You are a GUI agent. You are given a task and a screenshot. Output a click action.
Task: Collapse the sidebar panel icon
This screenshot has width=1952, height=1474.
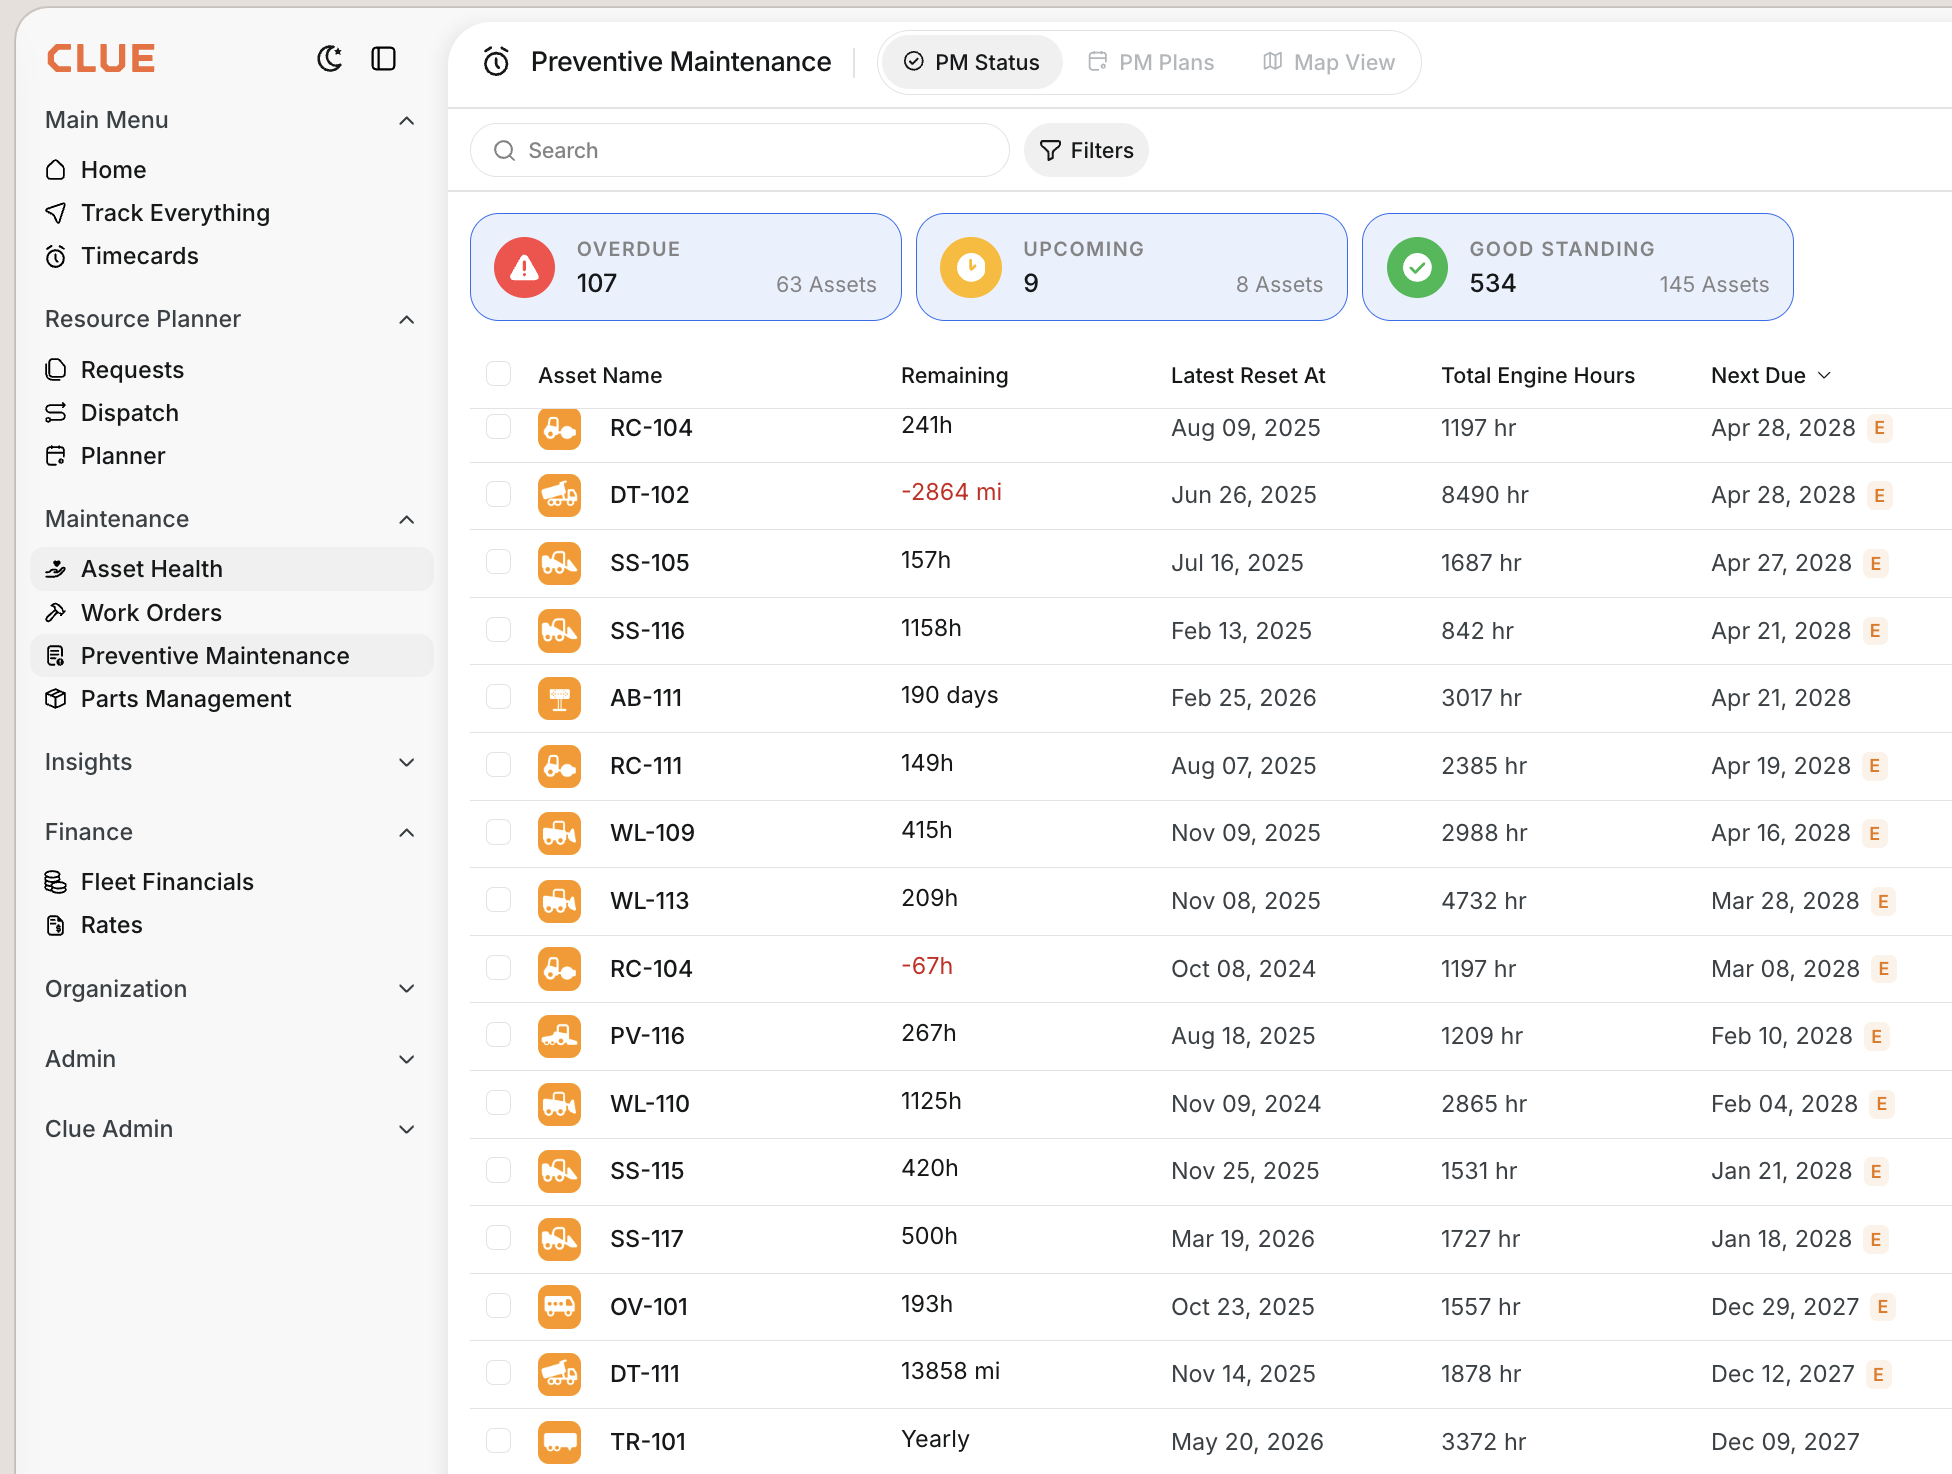pos(384,59)
